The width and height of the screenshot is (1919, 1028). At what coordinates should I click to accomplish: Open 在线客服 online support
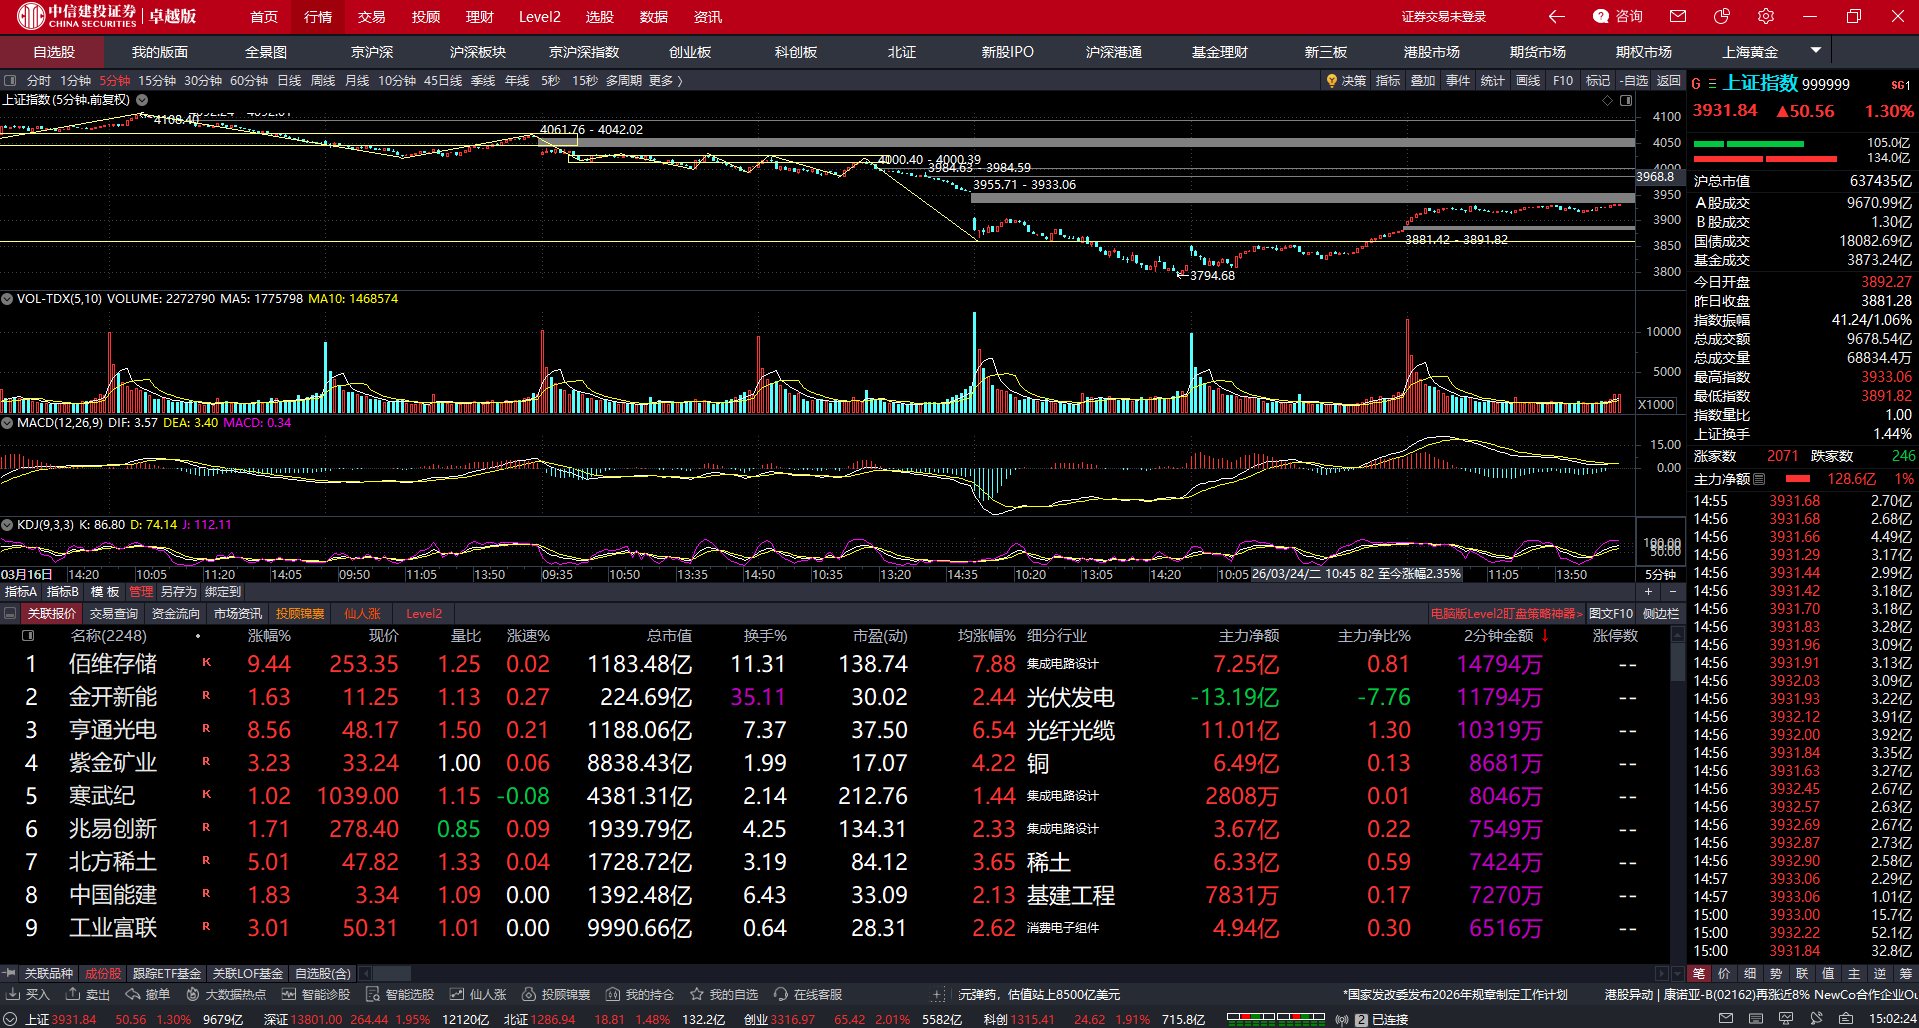click(x=808, y=995)
